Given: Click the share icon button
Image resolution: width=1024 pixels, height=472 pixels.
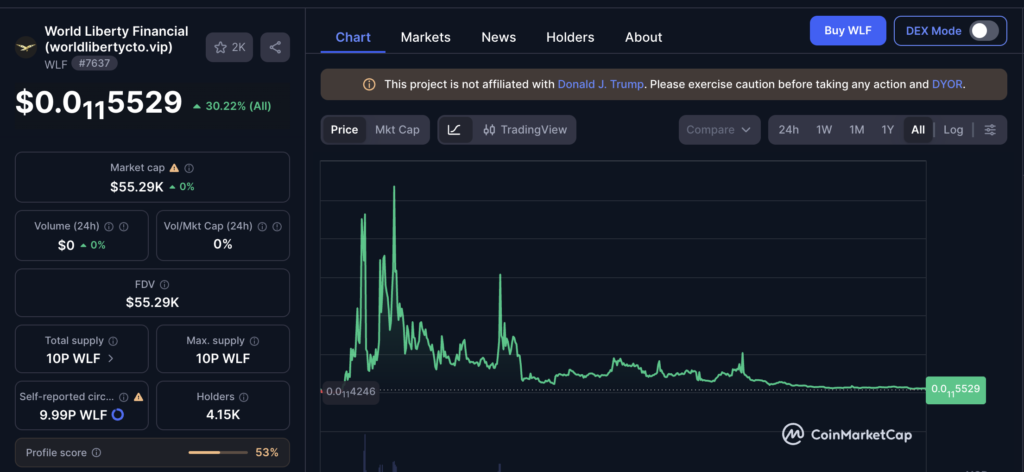Looking at the screenshot, I should tap(275, 47).
